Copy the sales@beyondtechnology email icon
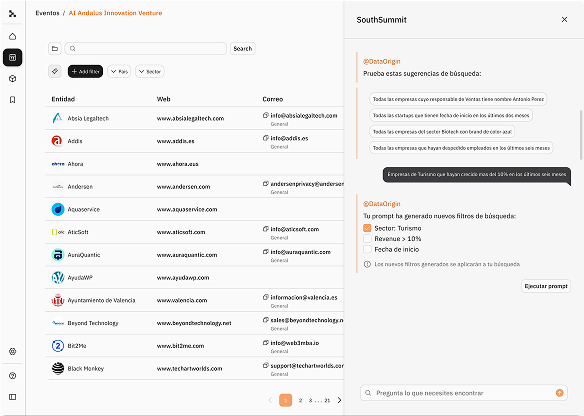 pos(266,320)
